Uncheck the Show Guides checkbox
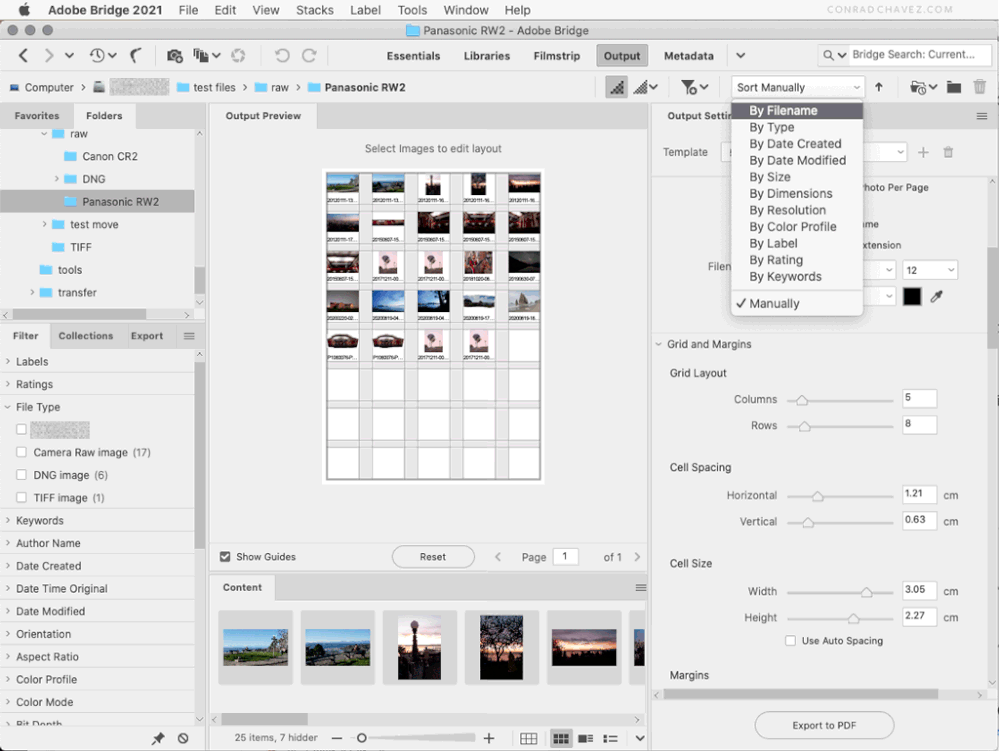The image size is (999, 751). [x=225, y=557]
